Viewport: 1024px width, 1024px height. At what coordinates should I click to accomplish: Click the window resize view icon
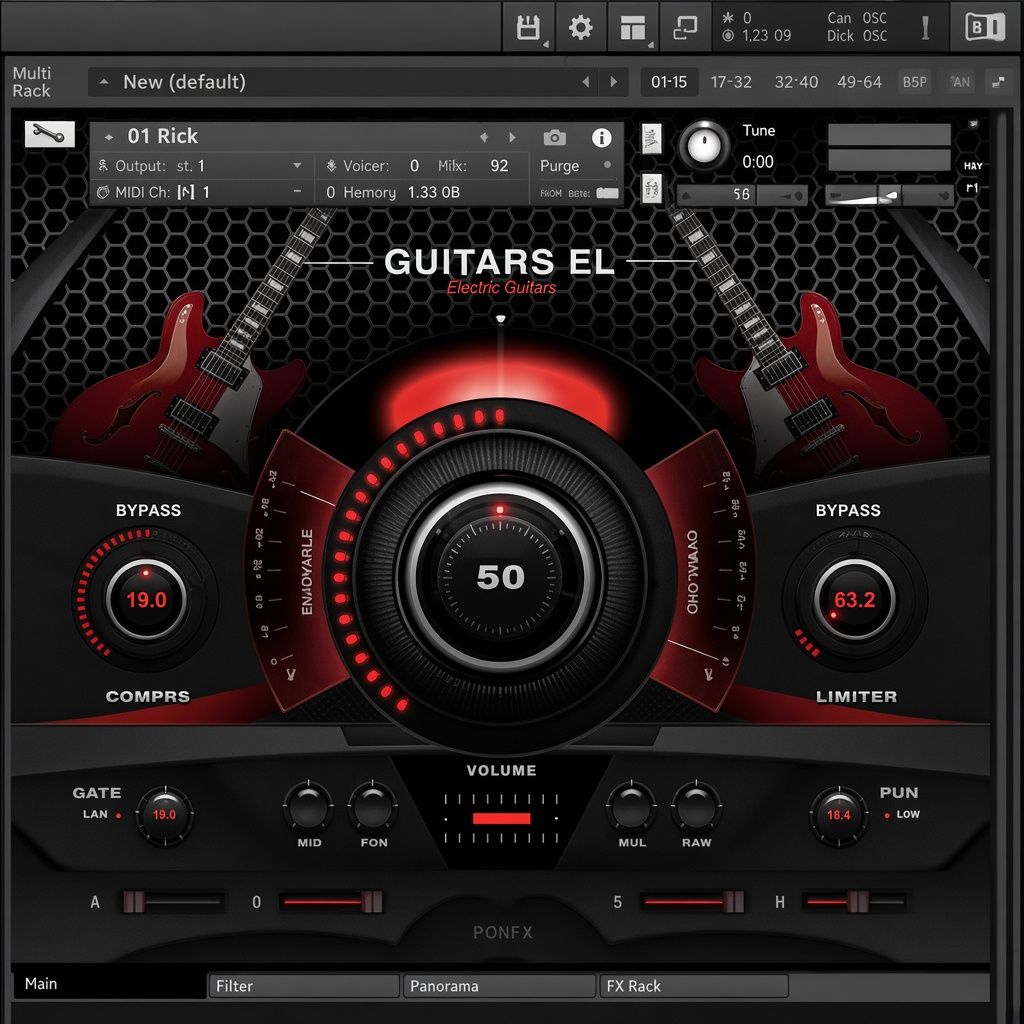click(x=685, y=27)
